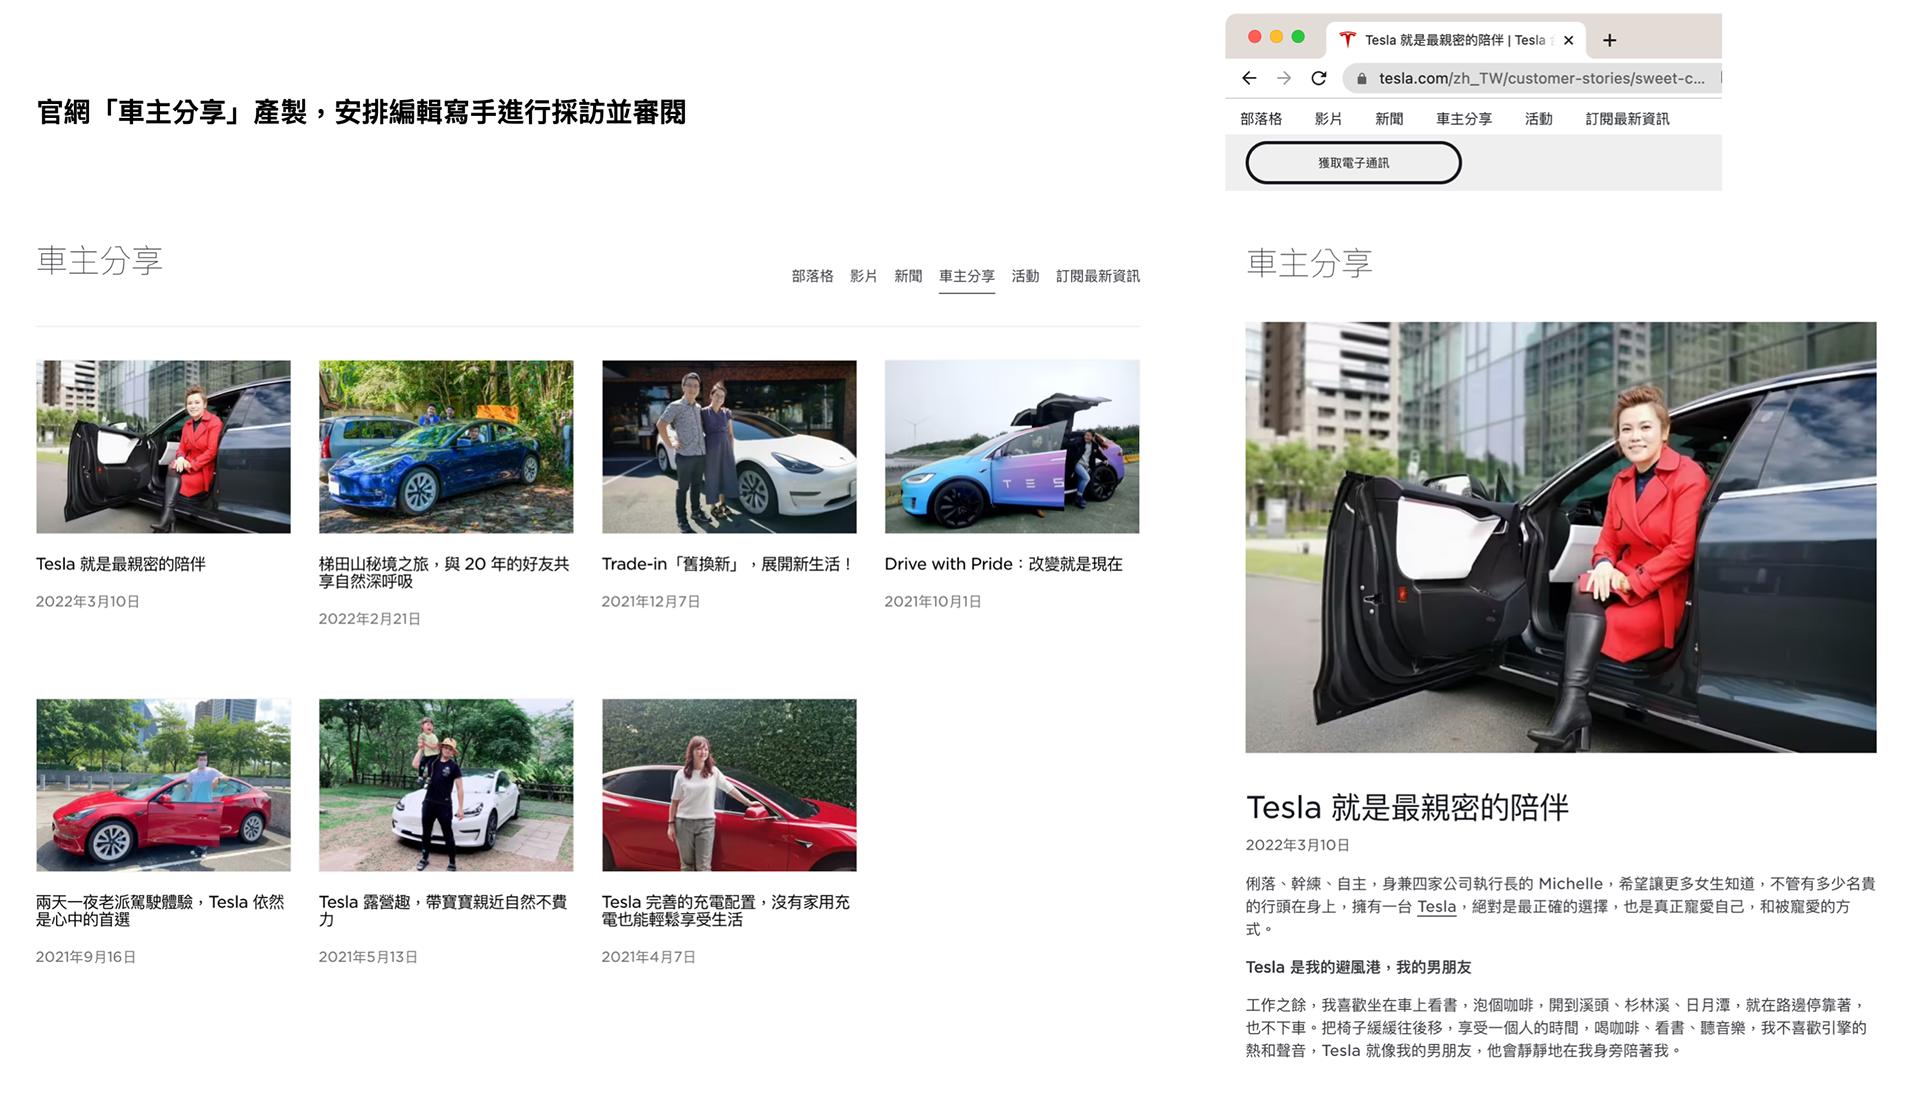The height and width of the screenshot is (1101, 1920).
Task: Open 訂閱最新資訊 in the browser page nav
Action: point(1627,119)
